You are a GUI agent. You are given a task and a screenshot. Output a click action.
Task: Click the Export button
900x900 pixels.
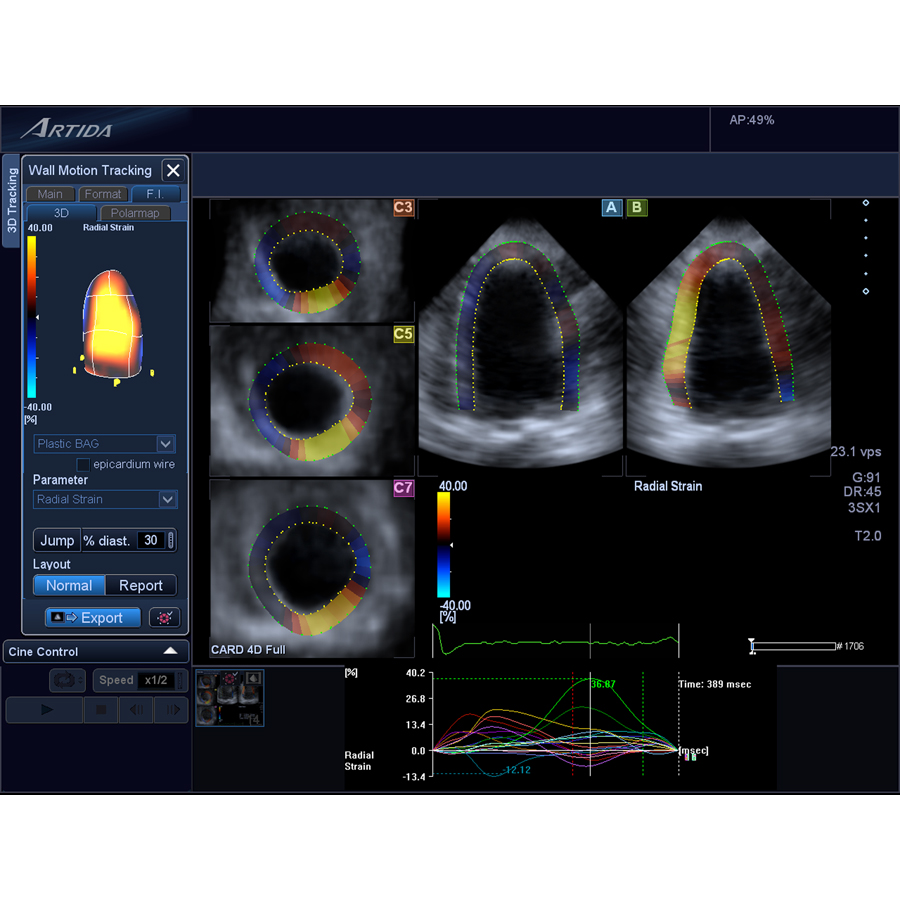pos(91,618)
